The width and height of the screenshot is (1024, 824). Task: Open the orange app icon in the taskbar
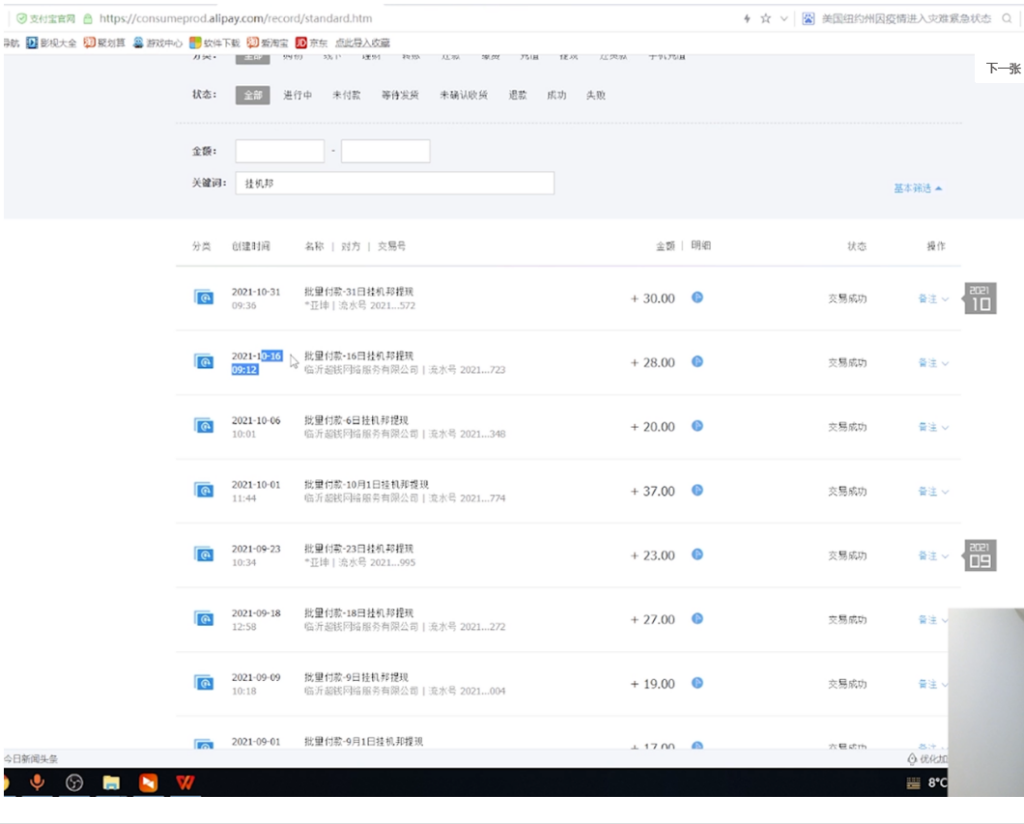click(x=148, y=782)
